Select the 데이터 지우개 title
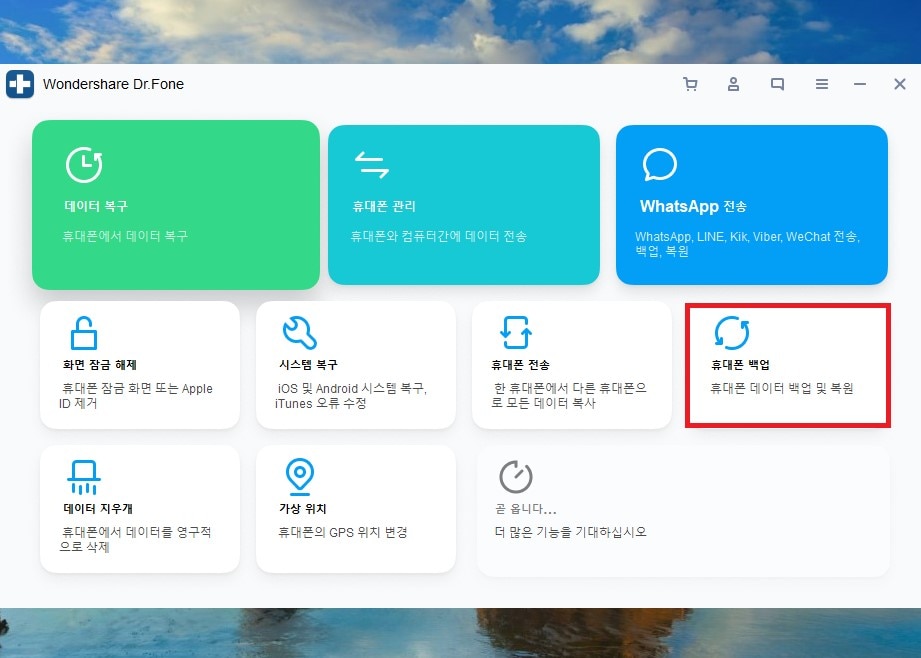 pos(98,509)
